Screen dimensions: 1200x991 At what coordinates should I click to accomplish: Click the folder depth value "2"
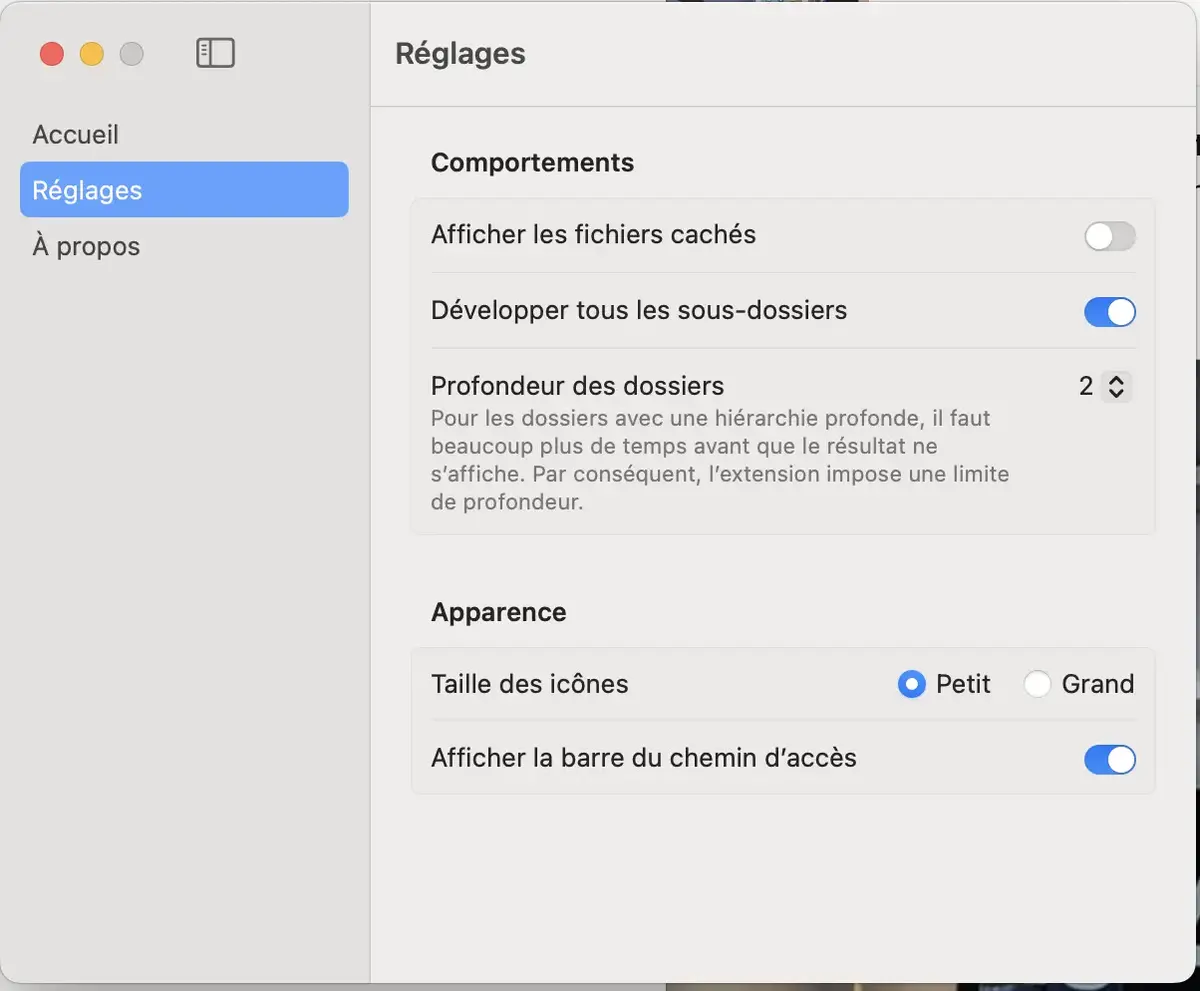click(1088, 386)
